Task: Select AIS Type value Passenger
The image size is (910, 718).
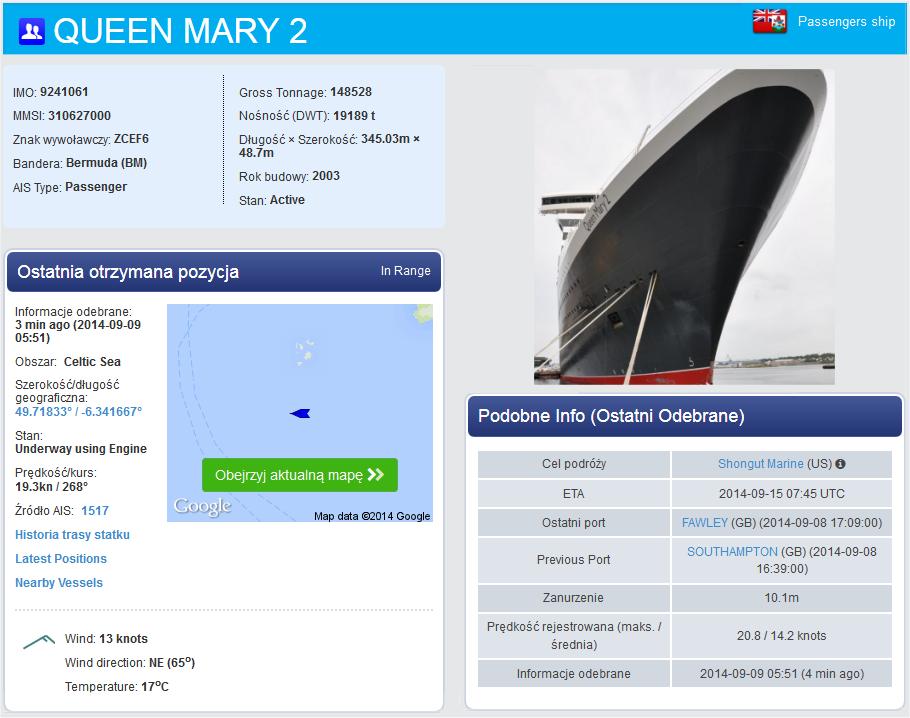Action: (x=96, y=187)
